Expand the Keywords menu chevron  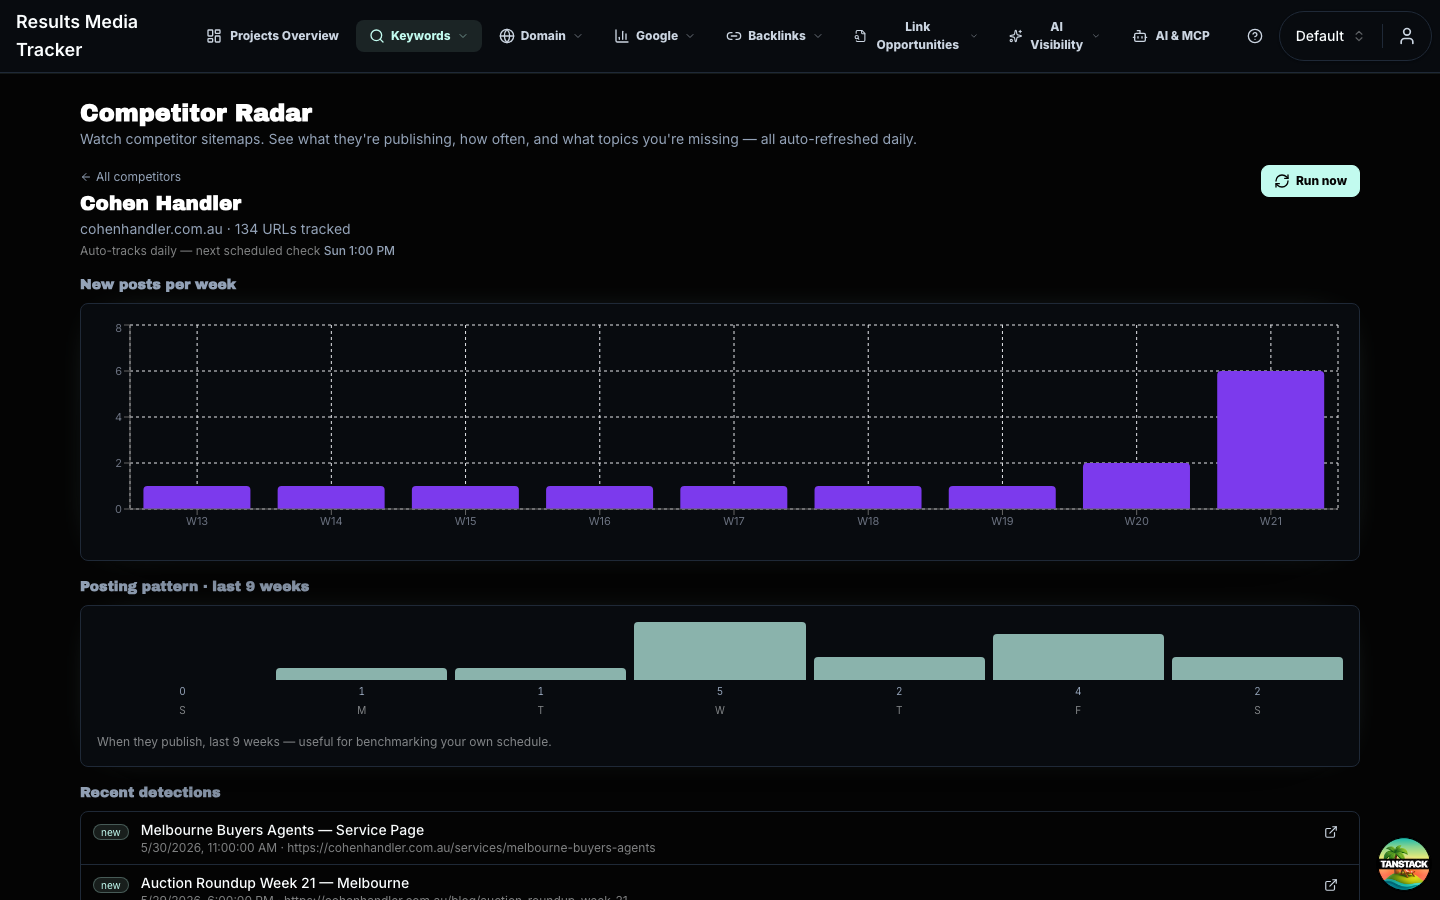pos(463,36)
